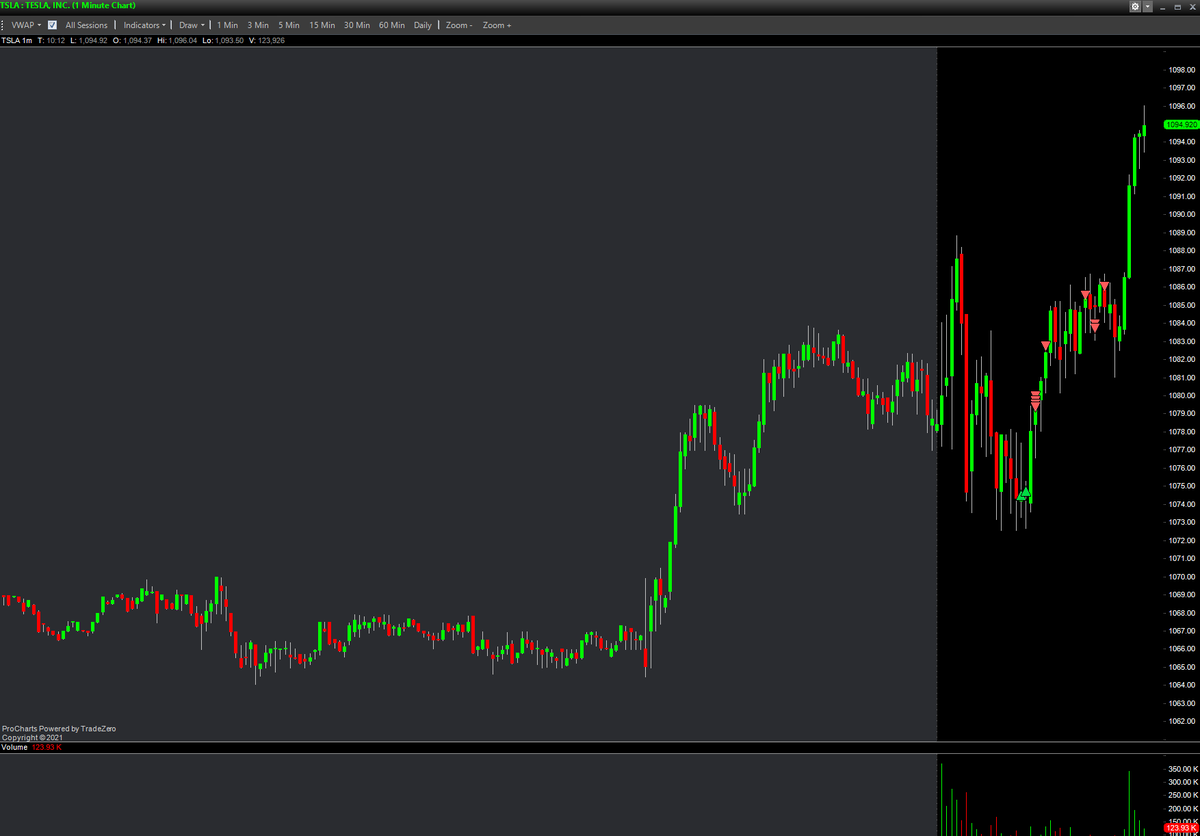The height and width of the screenshot is (836, 1200).
Task: Switch to the 30 Min timeframe
Action: (x=357, y=25)
